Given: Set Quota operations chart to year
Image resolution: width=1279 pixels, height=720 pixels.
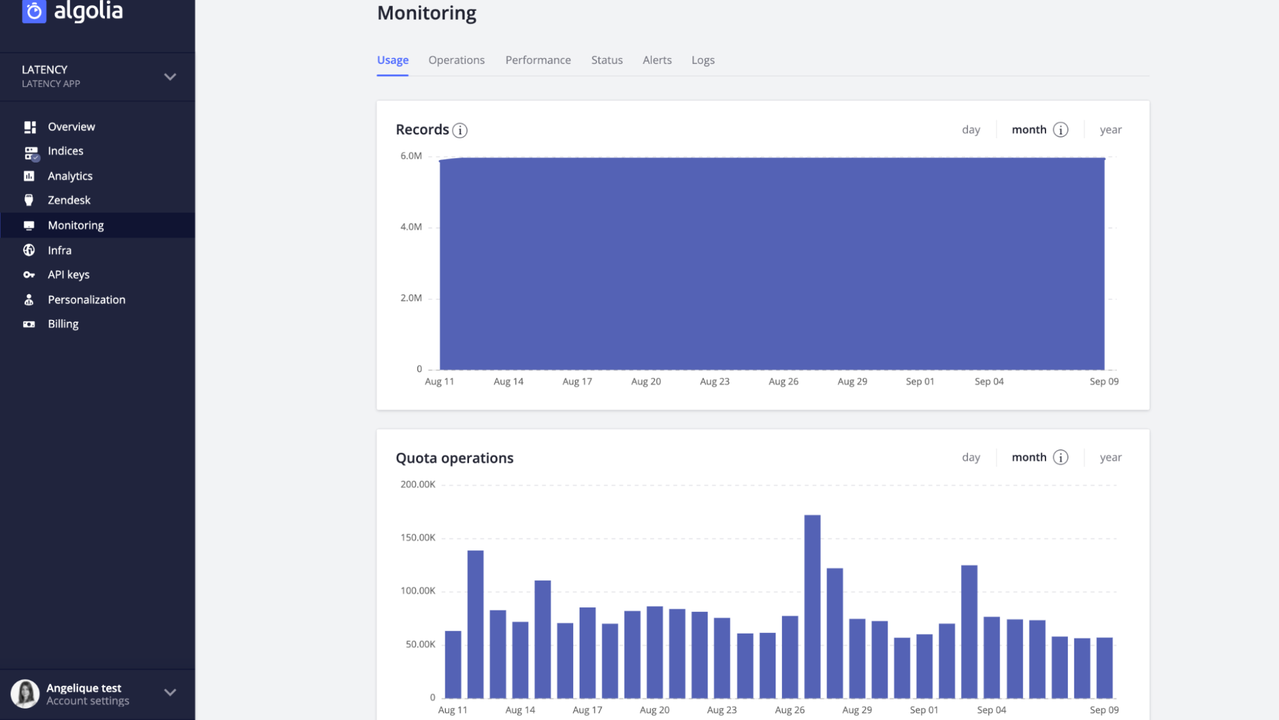Looking at the screenshot, I should point(1110,457).
